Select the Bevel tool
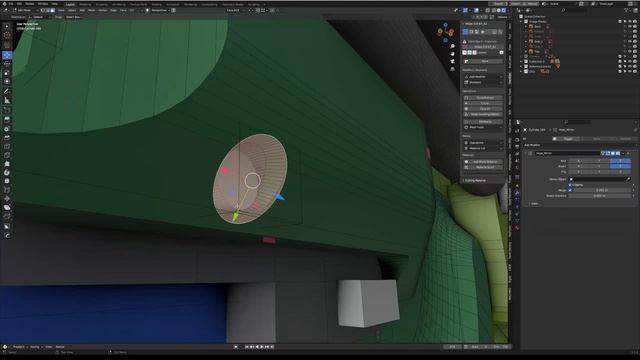The image size is (640, 360). click(7, 138)
